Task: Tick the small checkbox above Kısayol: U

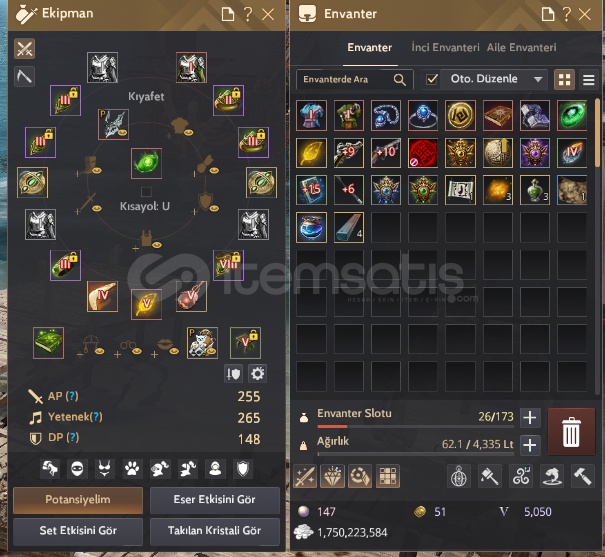Action: tap(146, 192)
